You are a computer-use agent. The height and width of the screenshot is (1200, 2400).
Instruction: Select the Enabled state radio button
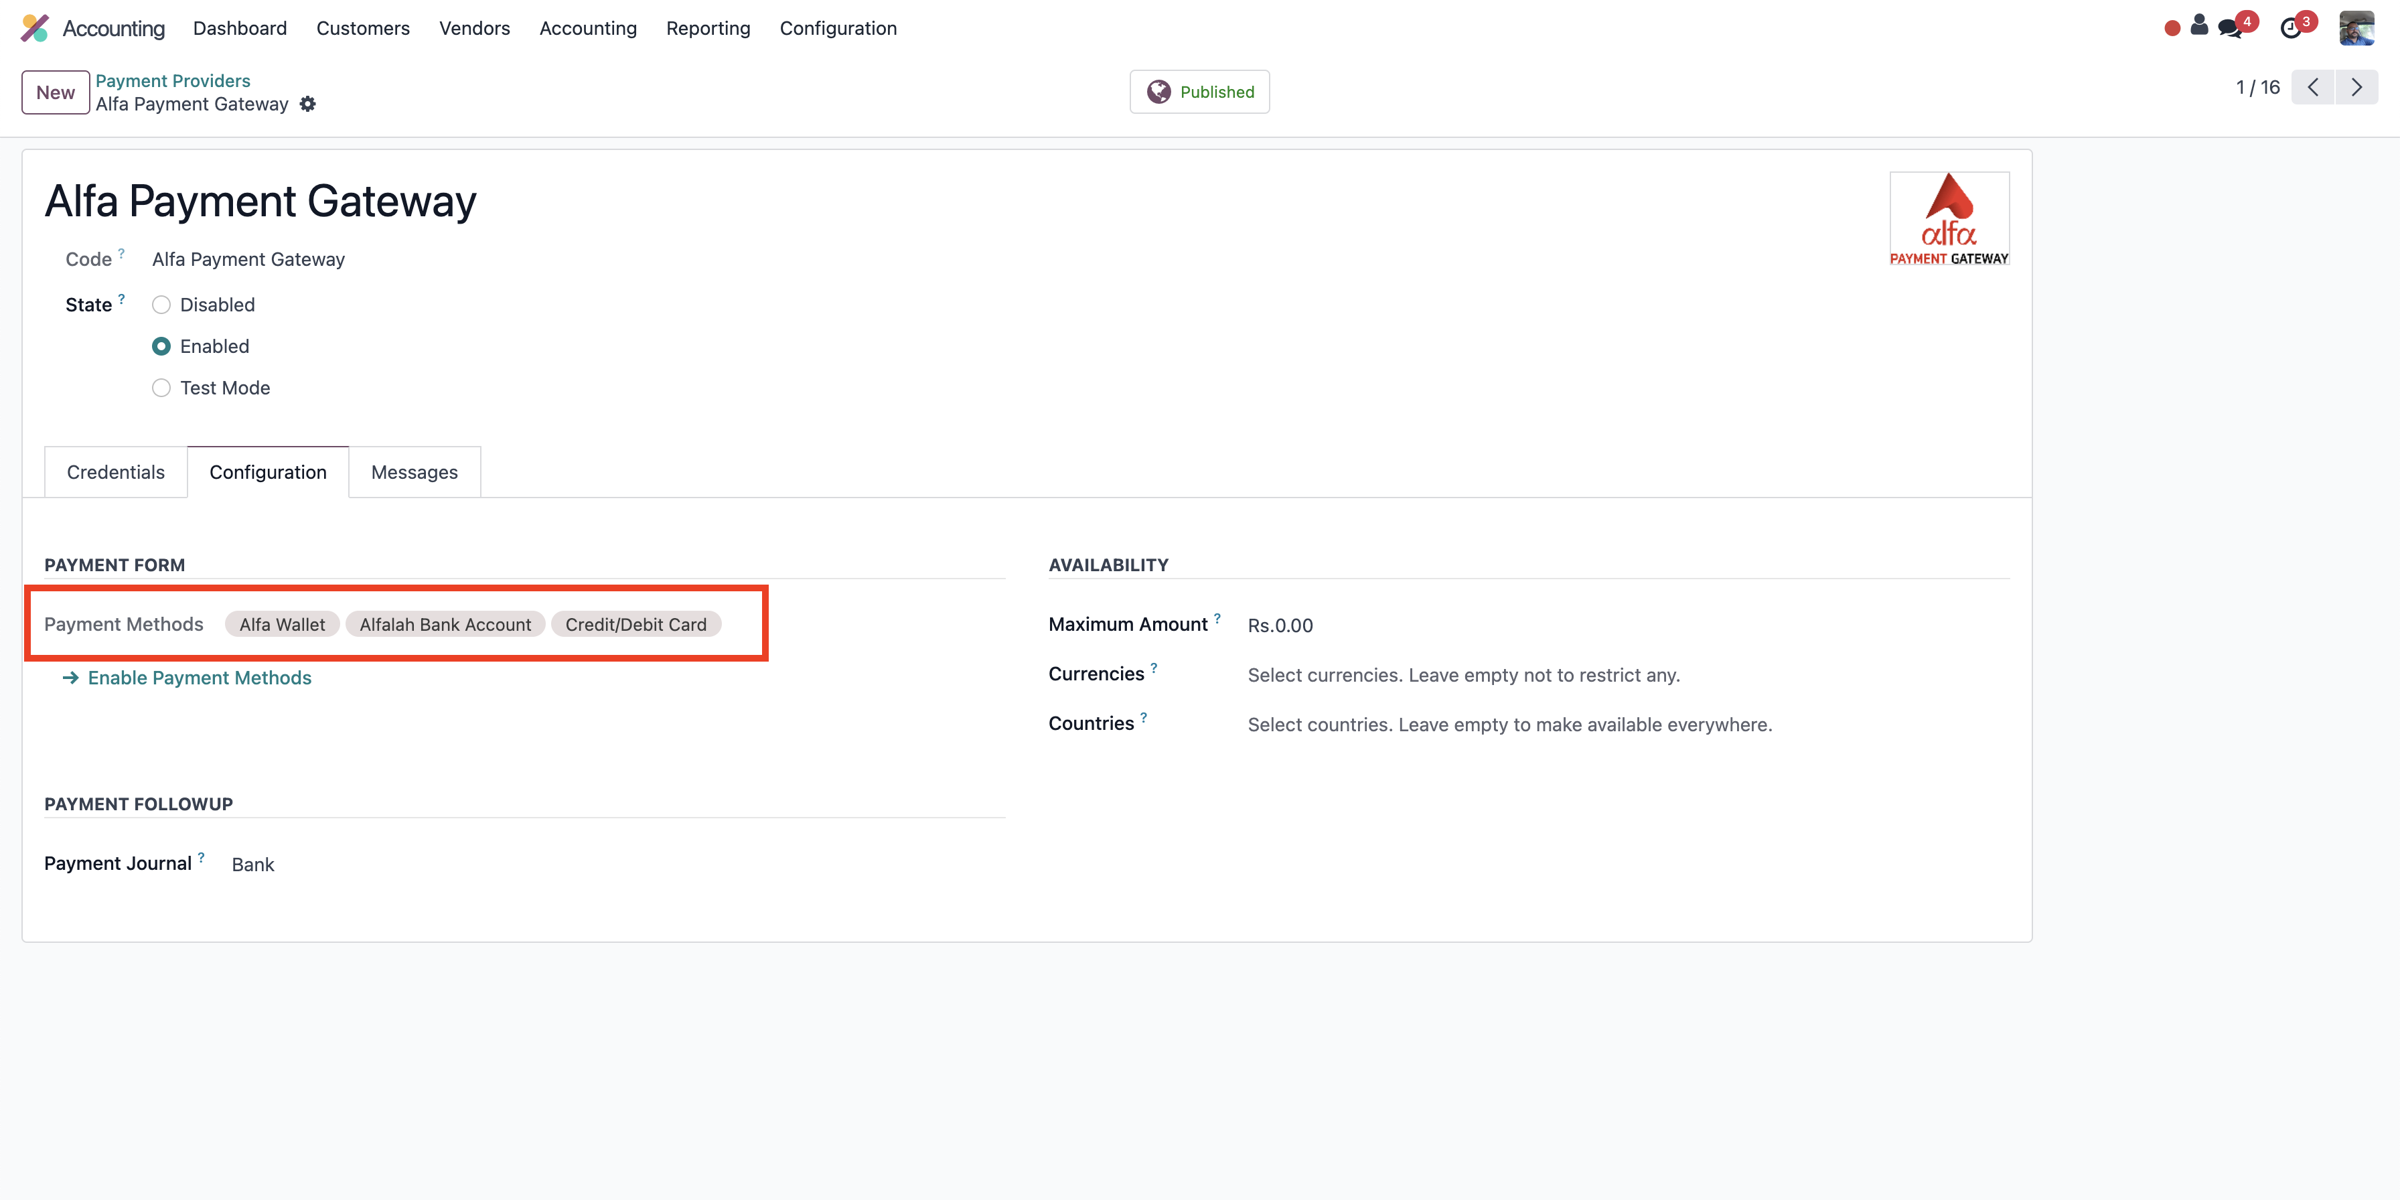coord(161,346)
